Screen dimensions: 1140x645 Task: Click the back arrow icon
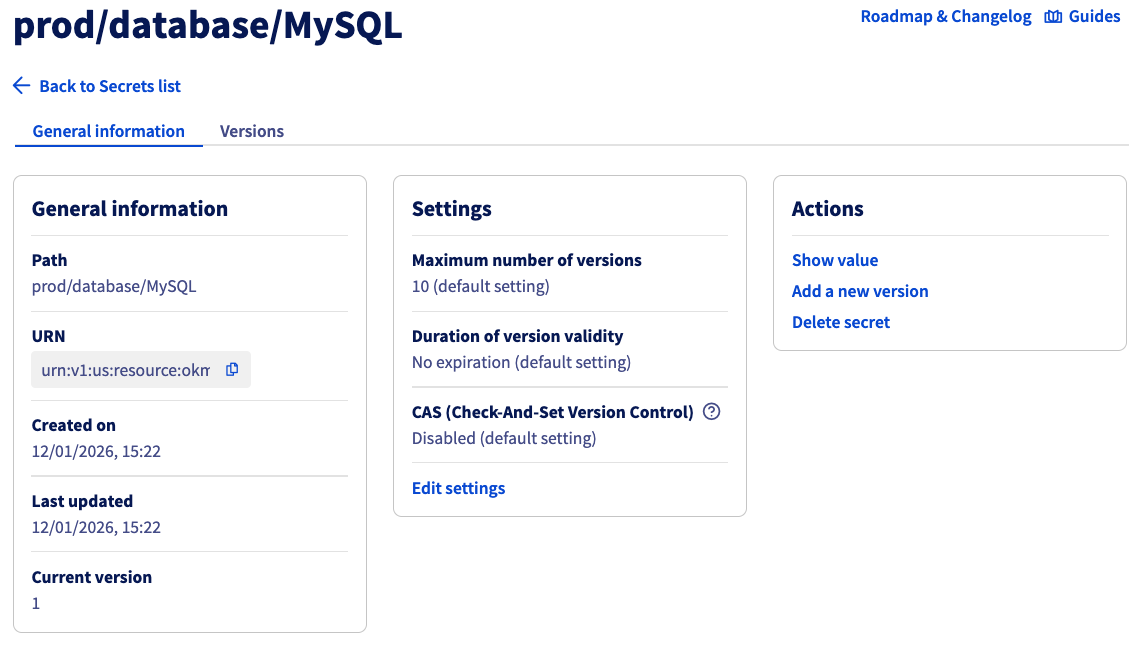[22, 86]
